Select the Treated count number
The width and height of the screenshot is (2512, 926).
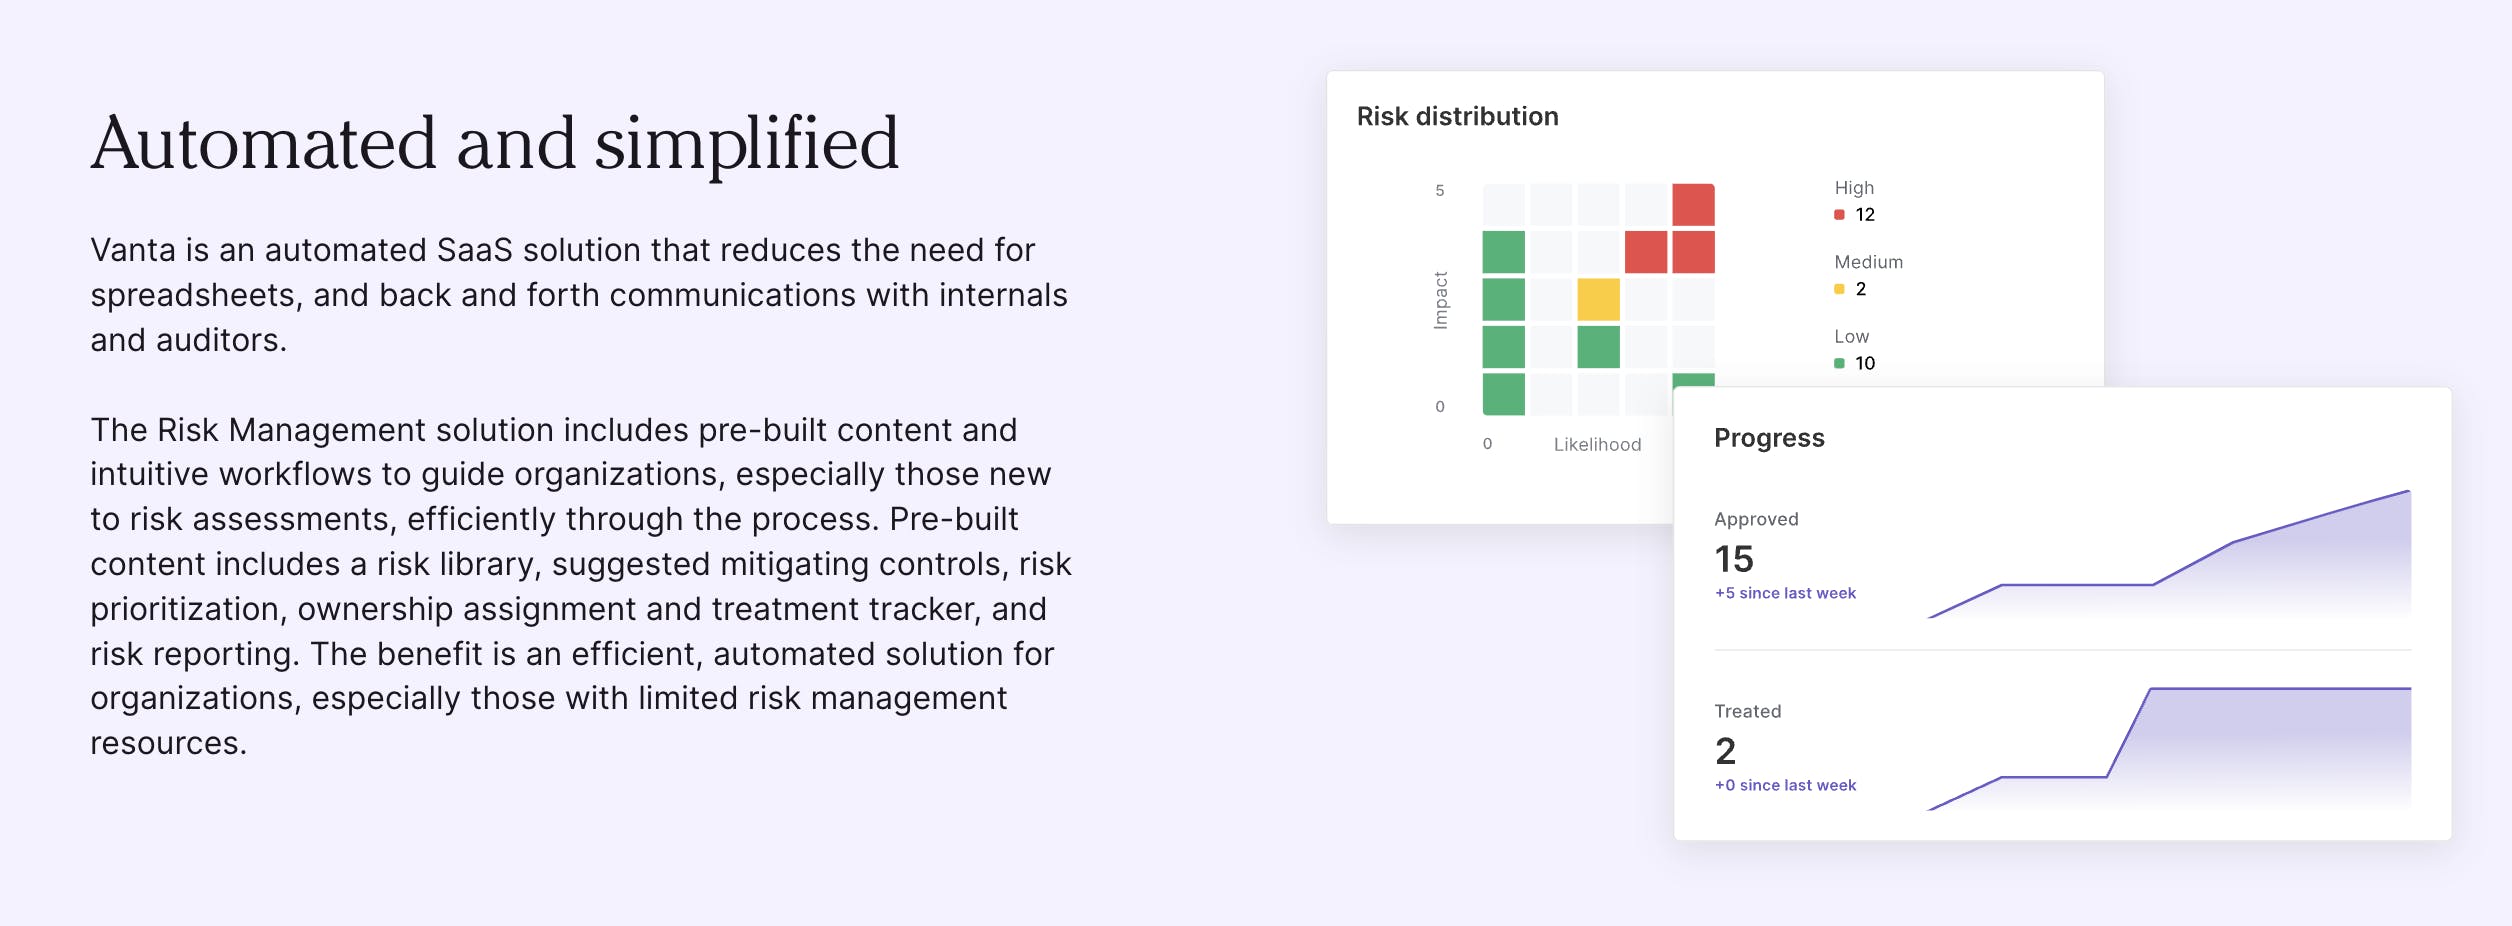tap(1725, 750)
